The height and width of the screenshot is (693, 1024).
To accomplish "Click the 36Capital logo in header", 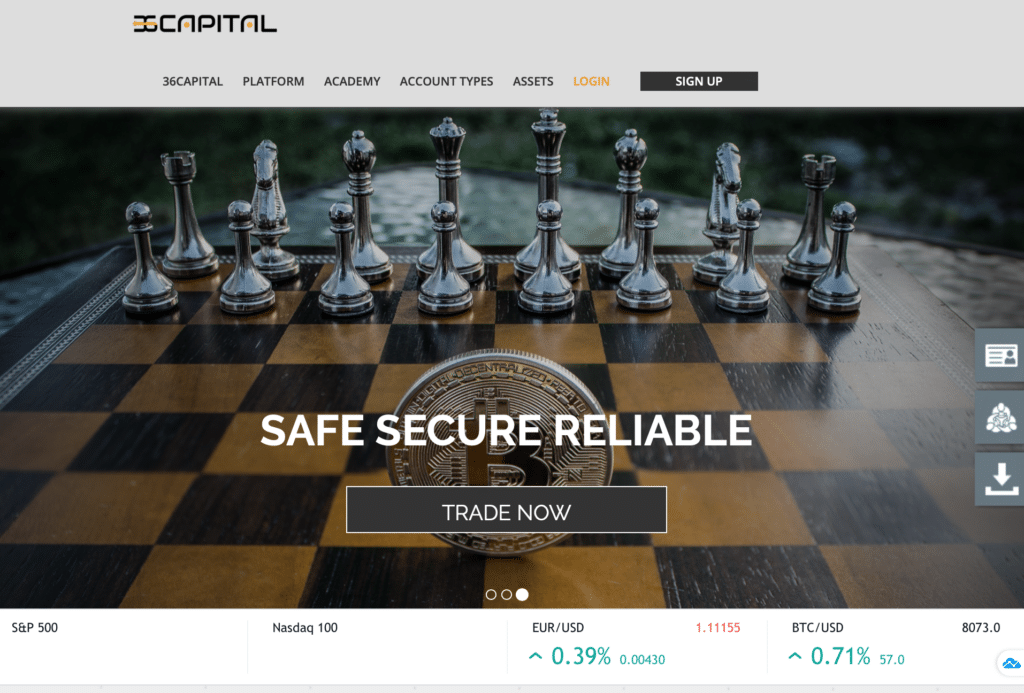I will [204, 24].
